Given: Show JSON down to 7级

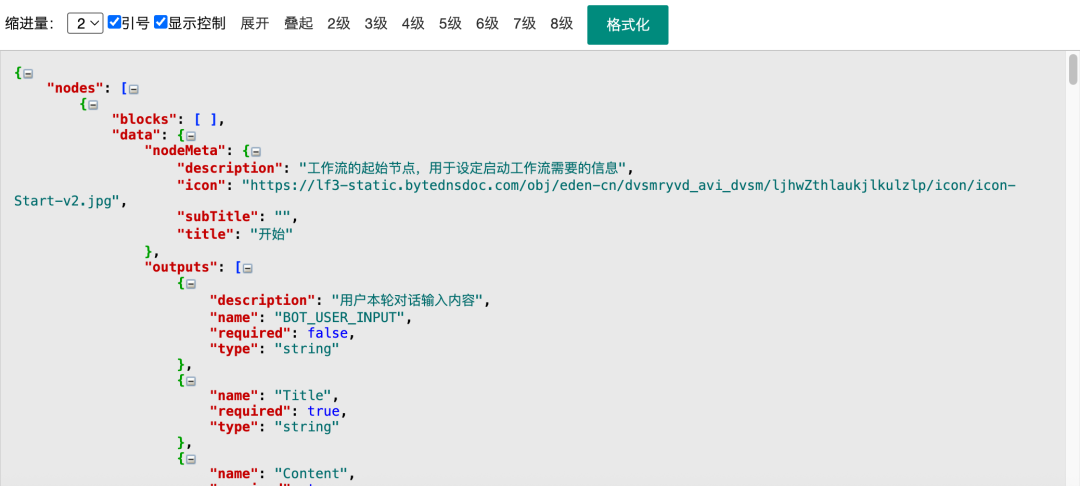Looking at the screenshot, I should pyautogui.click(x=525, y=23).
